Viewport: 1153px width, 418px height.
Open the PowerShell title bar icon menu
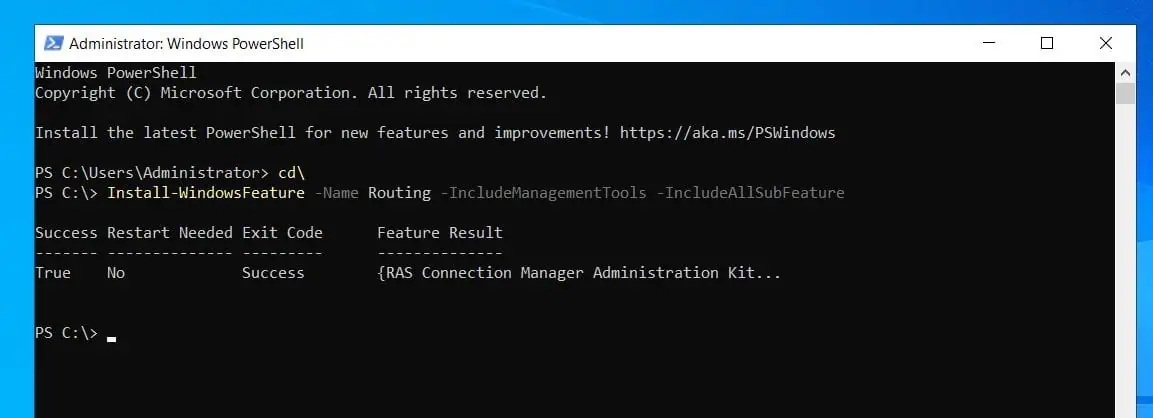click(x=53, y=43)
